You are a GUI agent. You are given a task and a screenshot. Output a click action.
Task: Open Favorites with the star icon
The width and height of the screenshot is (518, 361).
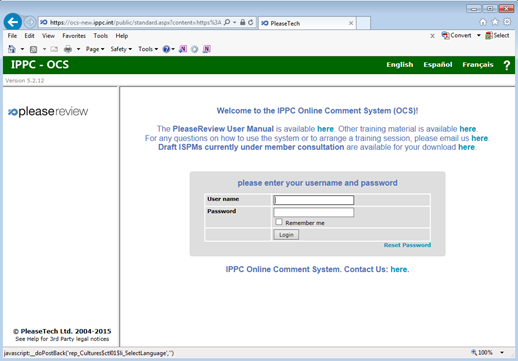click(495, 22)
